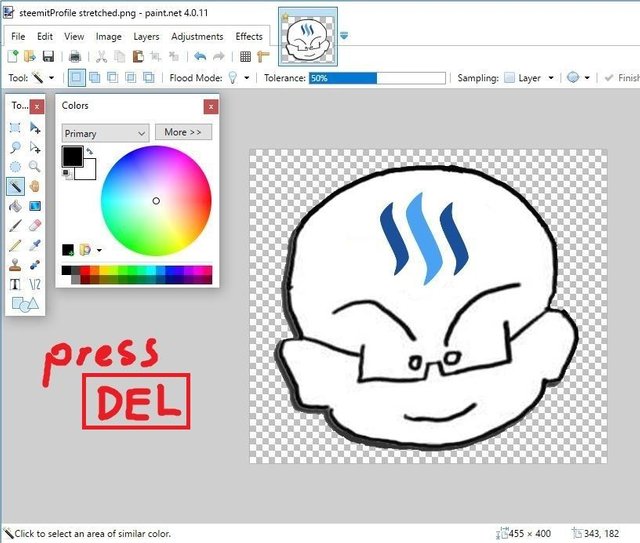
Task: Open the Sampling Layer dropdown
Action: [x=551, y=78]
